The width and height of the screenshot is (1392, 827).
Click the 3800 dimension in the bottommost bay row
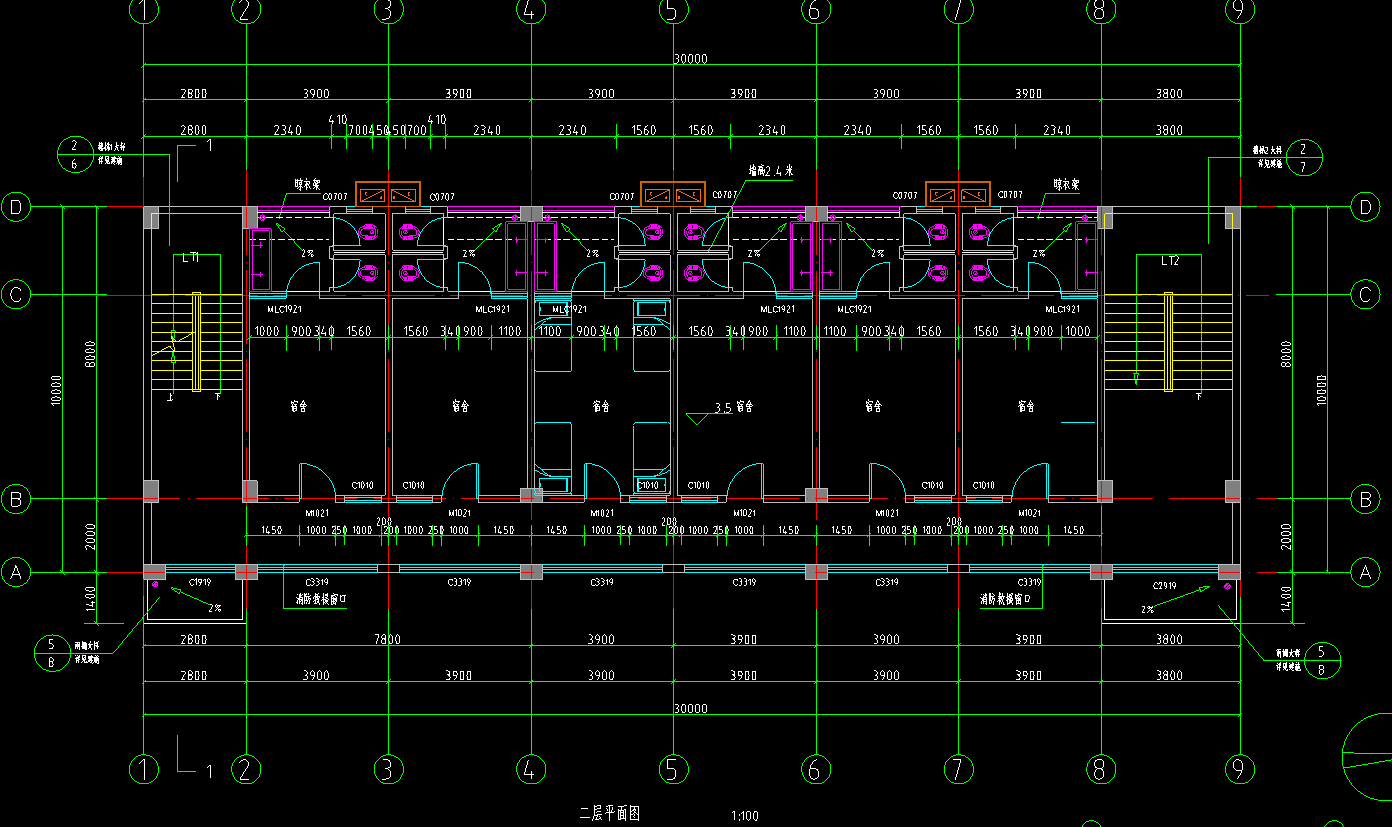pyautogui.click(x=1168, y=676)
